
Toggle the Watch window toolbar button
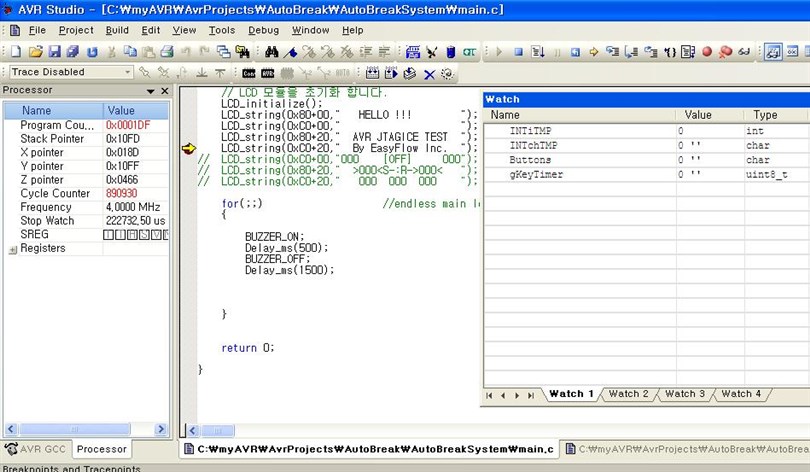click(773, 52)
